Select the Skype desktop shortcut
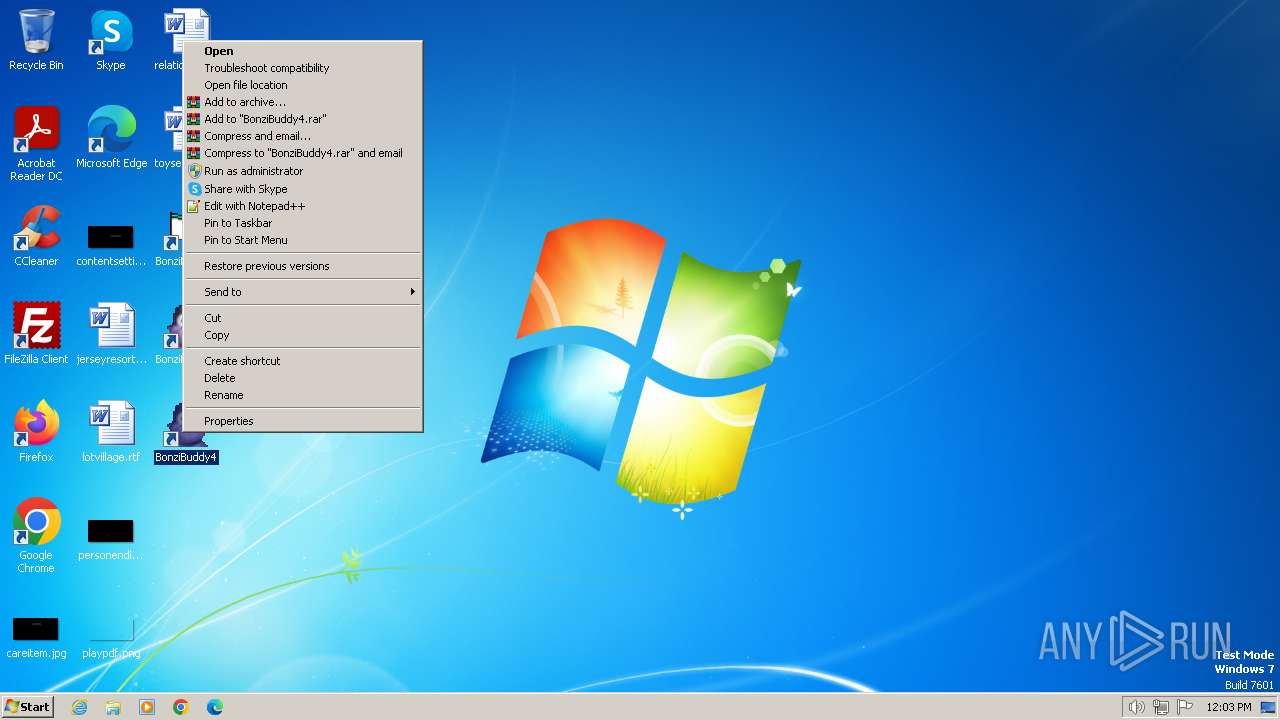The height and width of the screenshot is (720, 1280). click(x=111, y=40)
